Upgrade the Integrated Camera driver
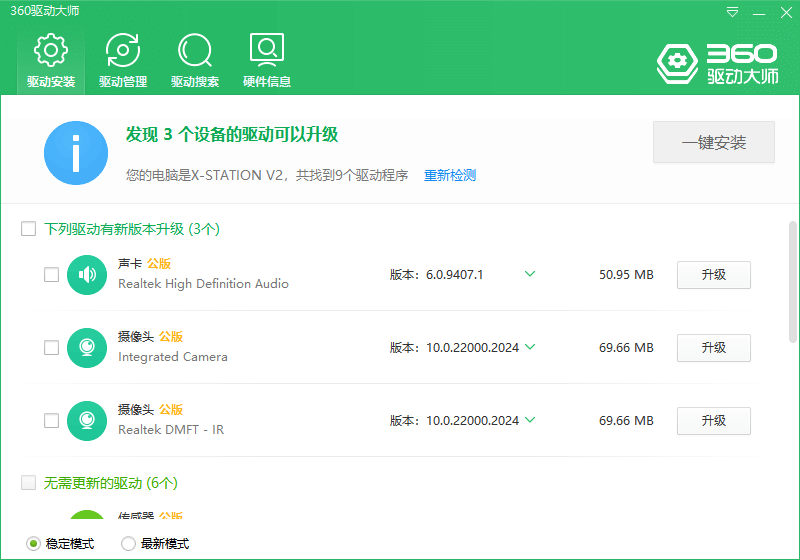 point(714,348)
